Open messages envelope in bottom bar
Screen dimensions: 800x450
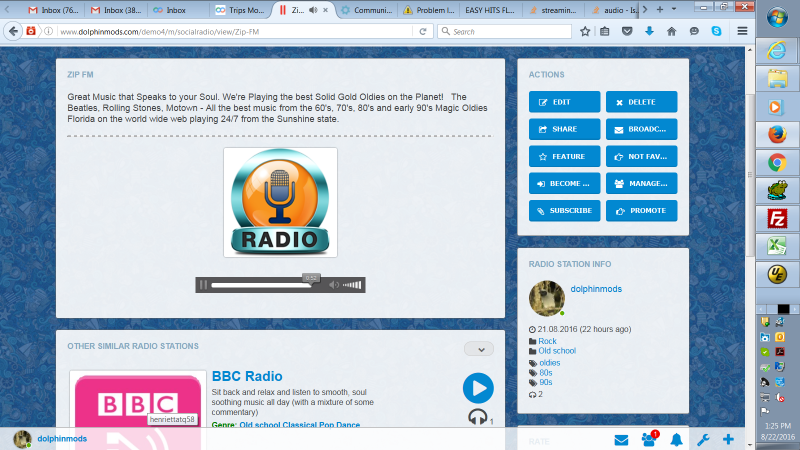(x=621, y=439)
